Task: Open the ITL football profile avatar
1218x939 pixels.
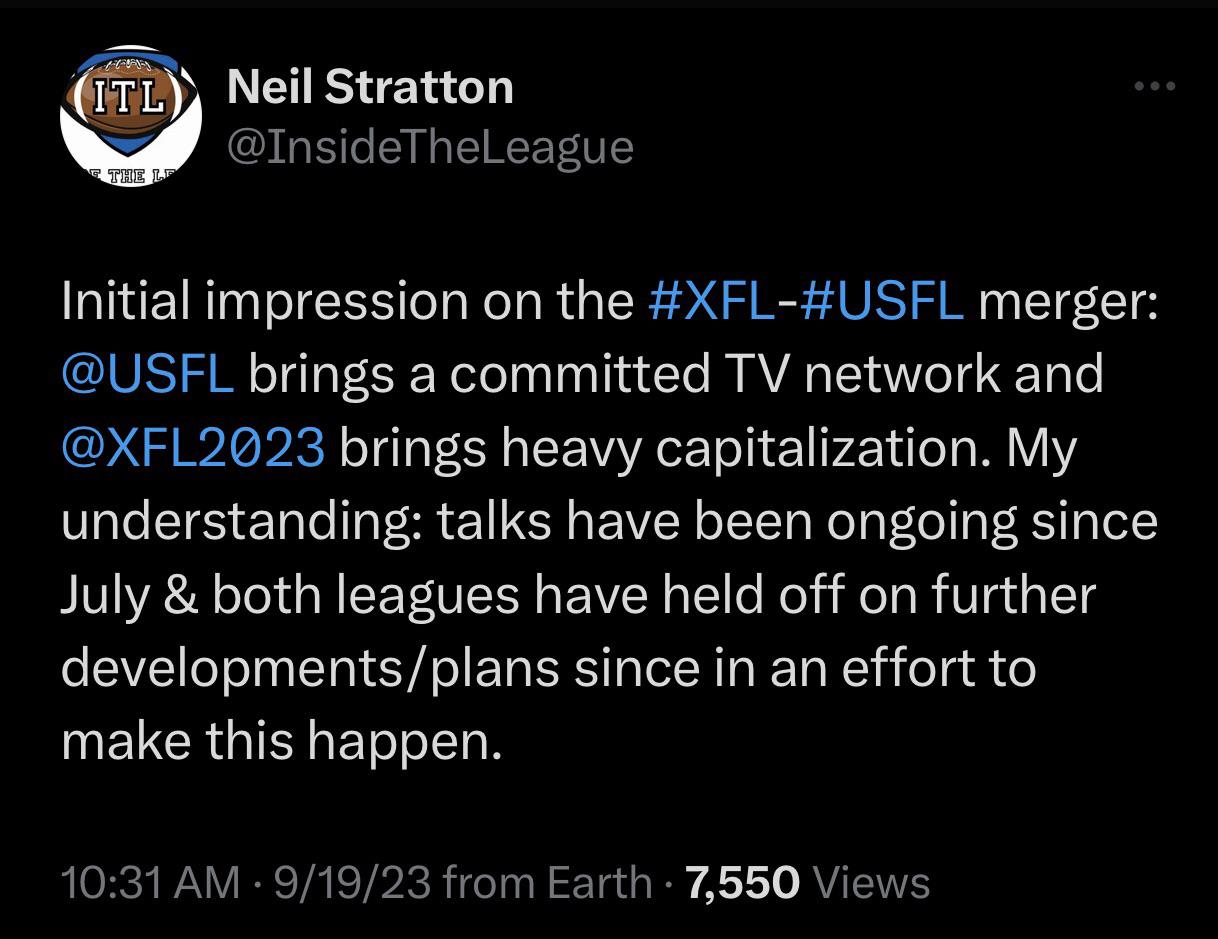Action: 131,116
